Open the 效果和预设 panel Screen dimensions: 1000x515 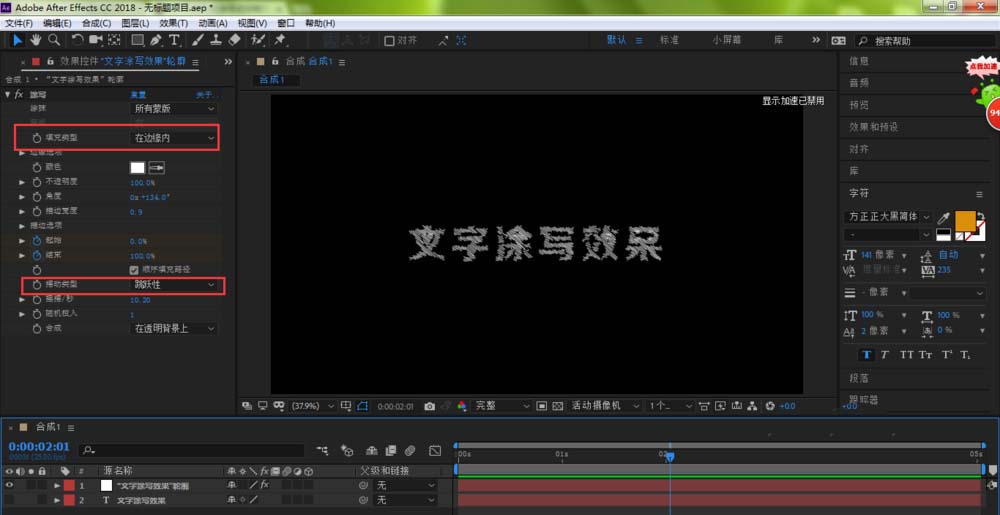(873, 127)
